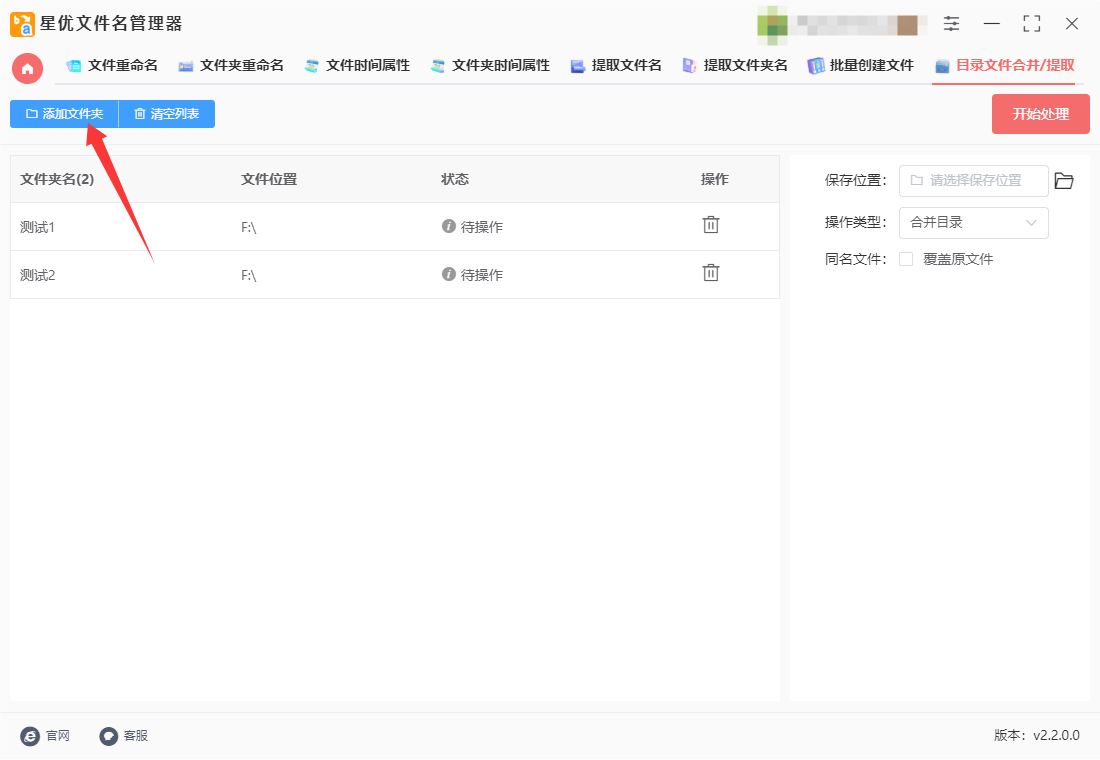Click the 待操作 status of 测试2
Screen dimensions: 1100x760
tap(481, 274)
